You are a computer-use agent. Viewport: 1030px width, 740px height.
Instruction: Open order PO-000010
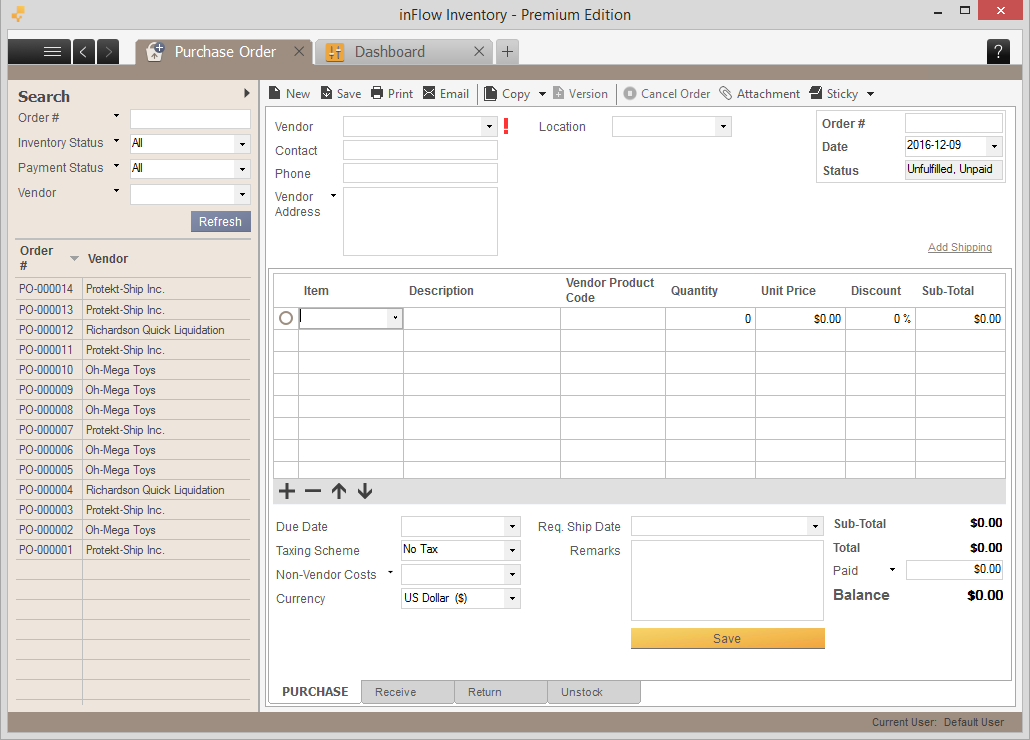[133, 370]
